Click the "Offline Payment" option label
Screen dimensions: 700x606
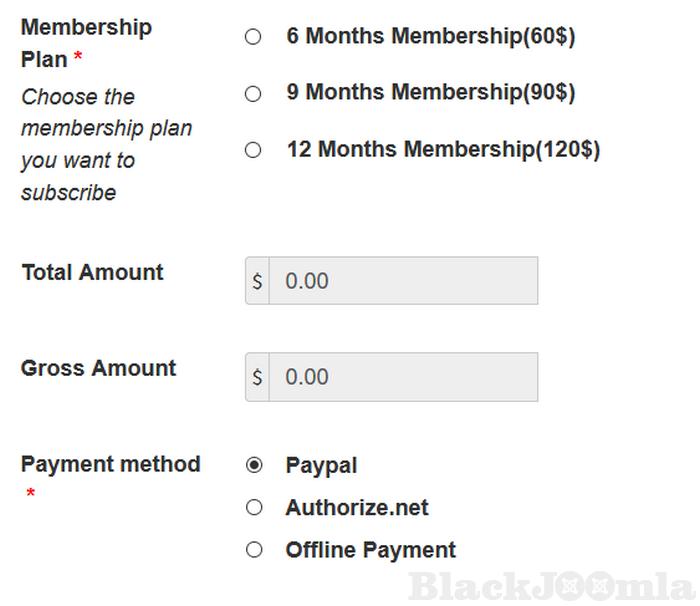tap(370, 550)
